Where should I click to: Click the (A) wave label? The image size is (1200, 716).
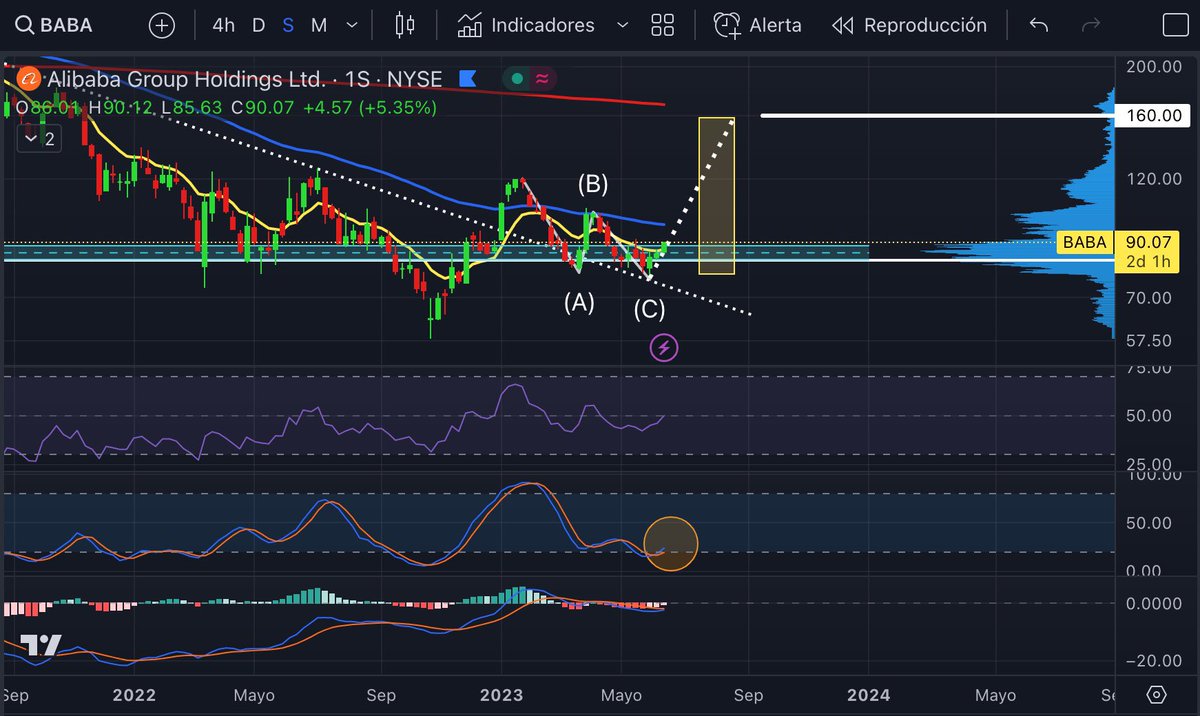coord(579,301)
